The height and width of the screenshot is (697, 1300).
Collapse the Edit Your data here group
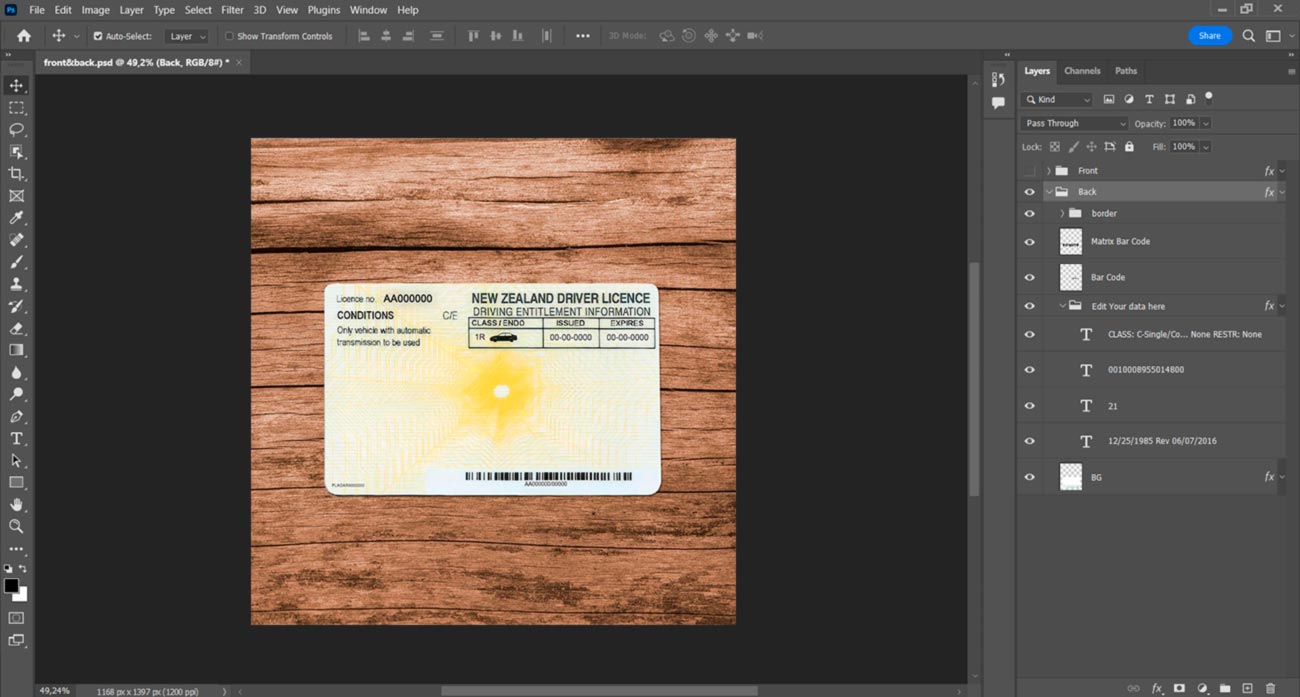(1062, 306)
